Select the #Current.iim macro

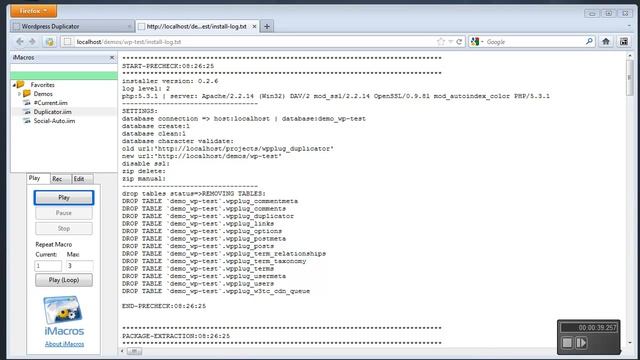(x=51, y=103)
